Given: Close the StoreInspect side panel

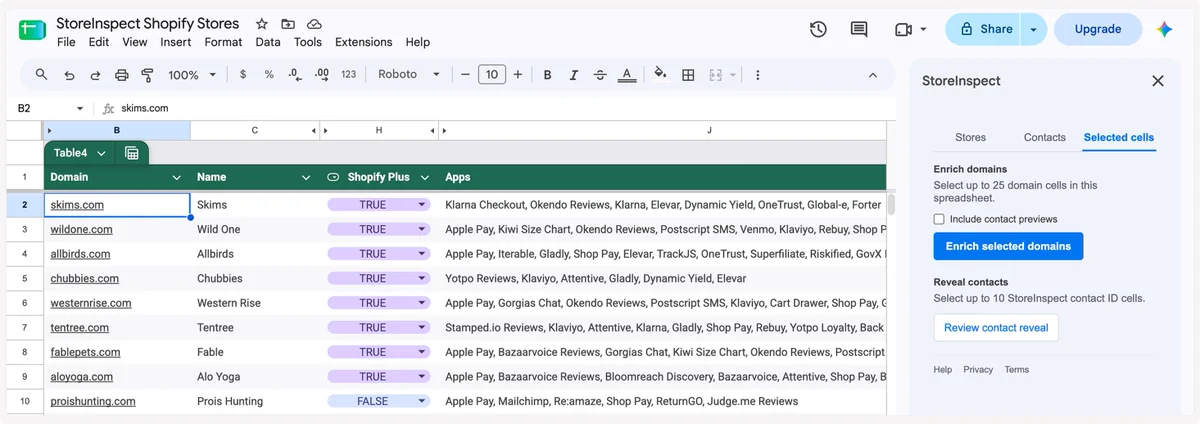Looking at the screenshot, I should point(1158,81).
